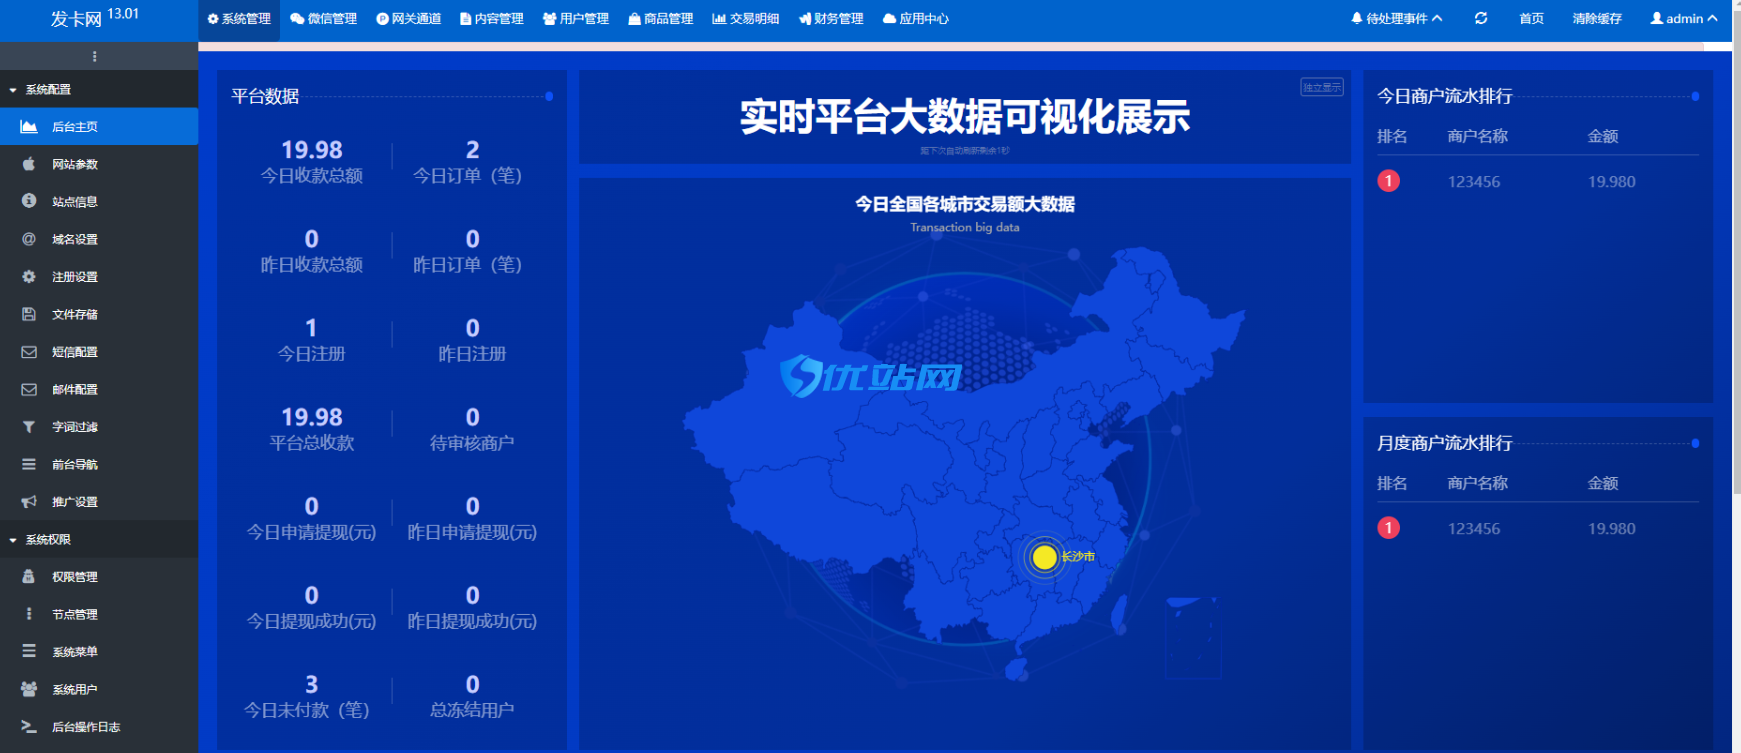Click the 昨日提现成功(元) stat
The image size is (1741, 753).
[472, 607]
